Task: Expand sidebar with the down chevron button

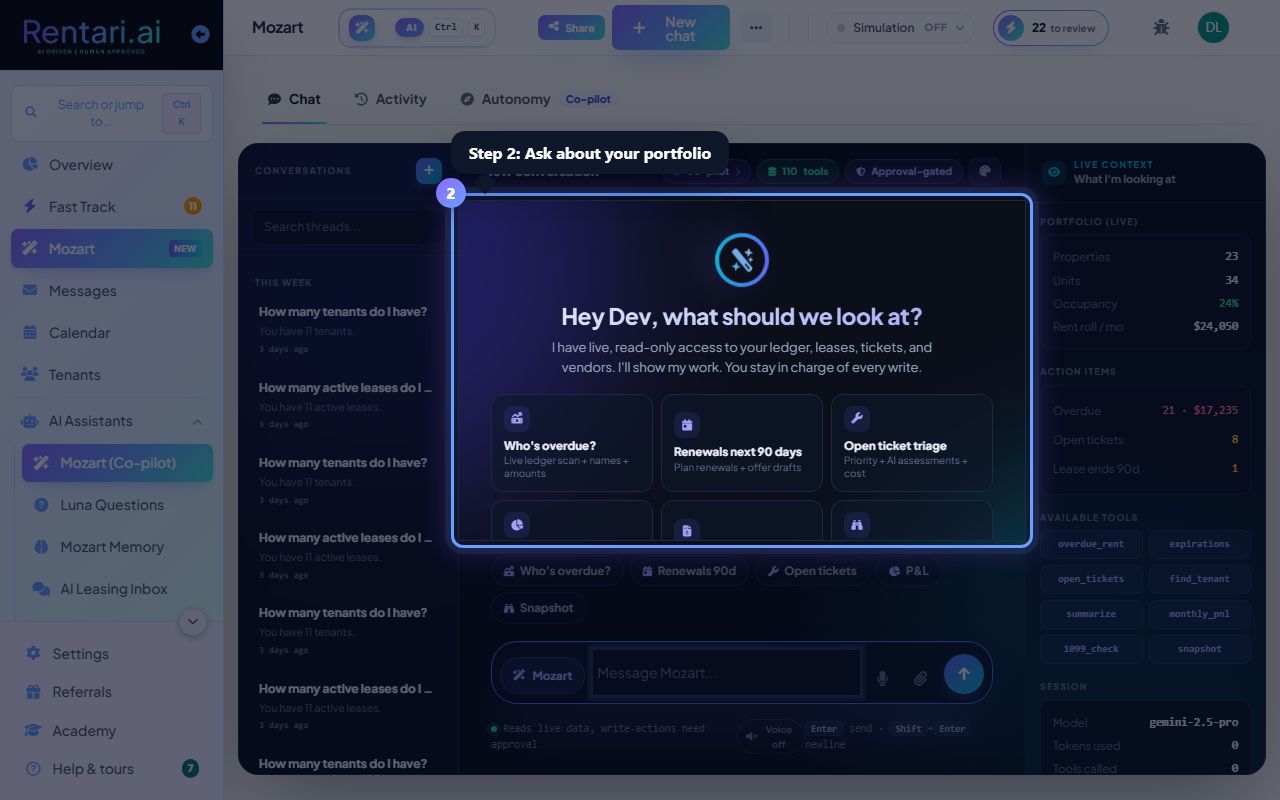Action: click(193, 622)
